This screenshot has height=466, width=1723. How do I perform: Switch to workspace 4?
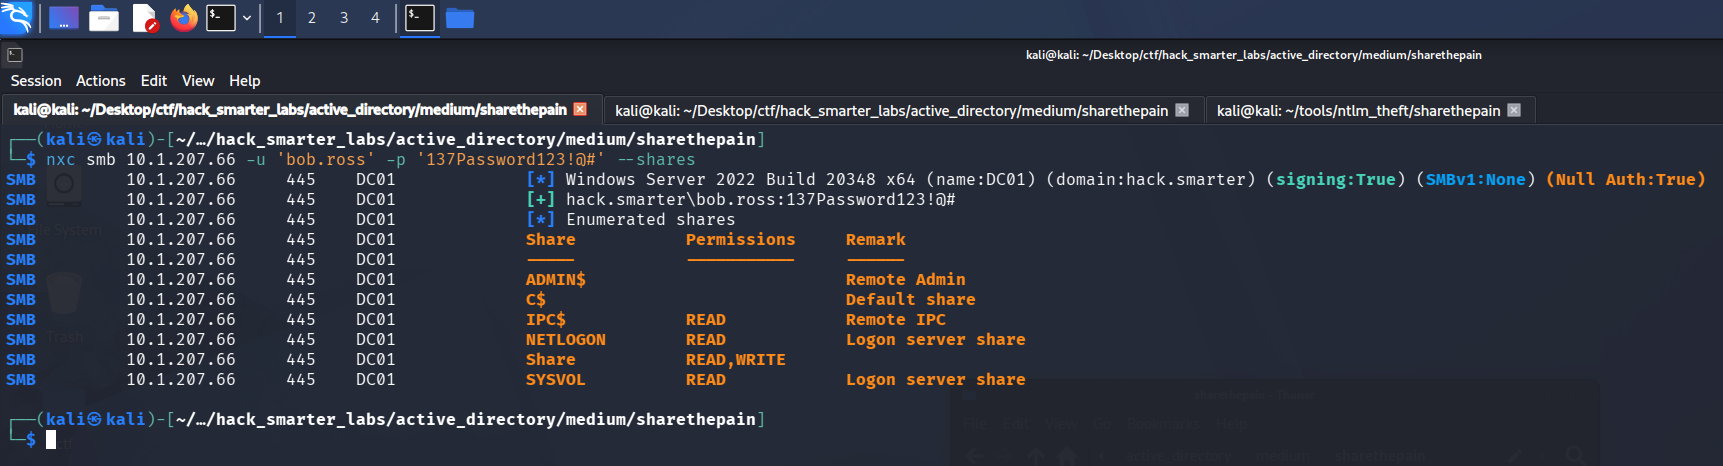tap(375, 18)
